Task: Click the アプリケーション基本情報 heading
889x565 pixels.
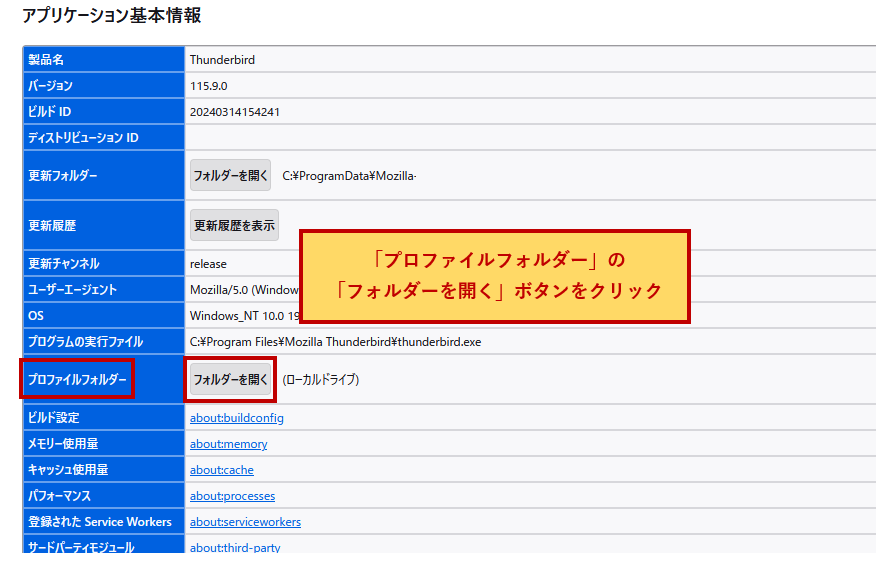Action: pyautogui.click(x=111, y=15)
